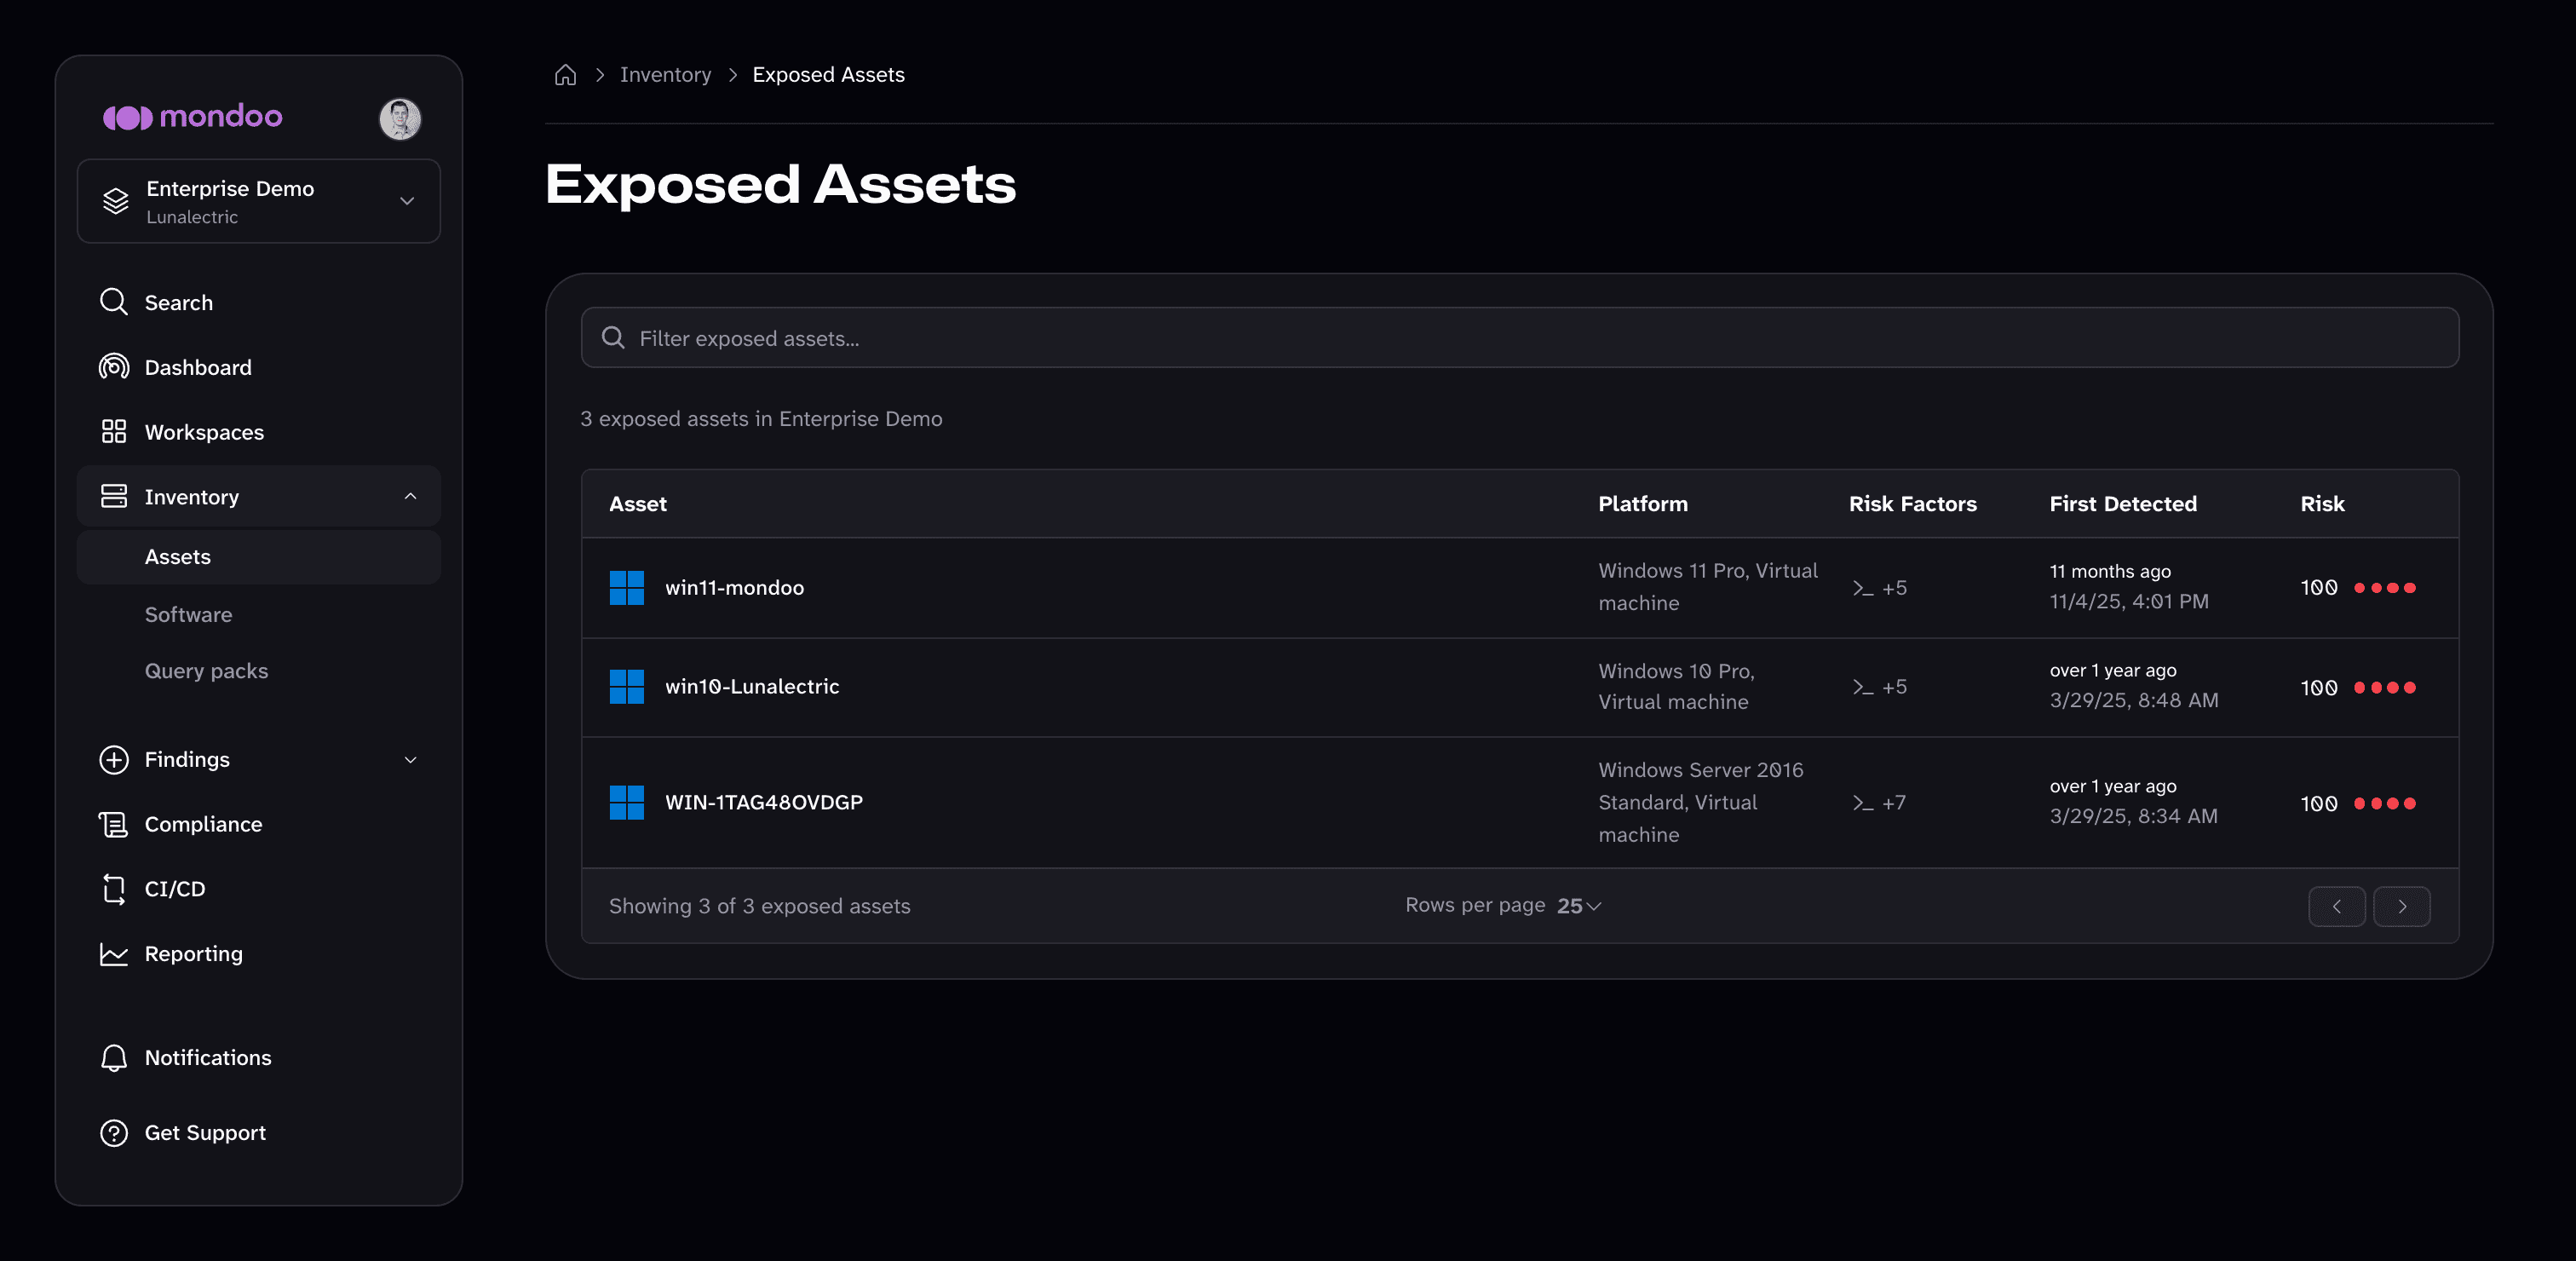Click the Windows icon for WIN-1TAG48OVDGP

click(626, 803)
